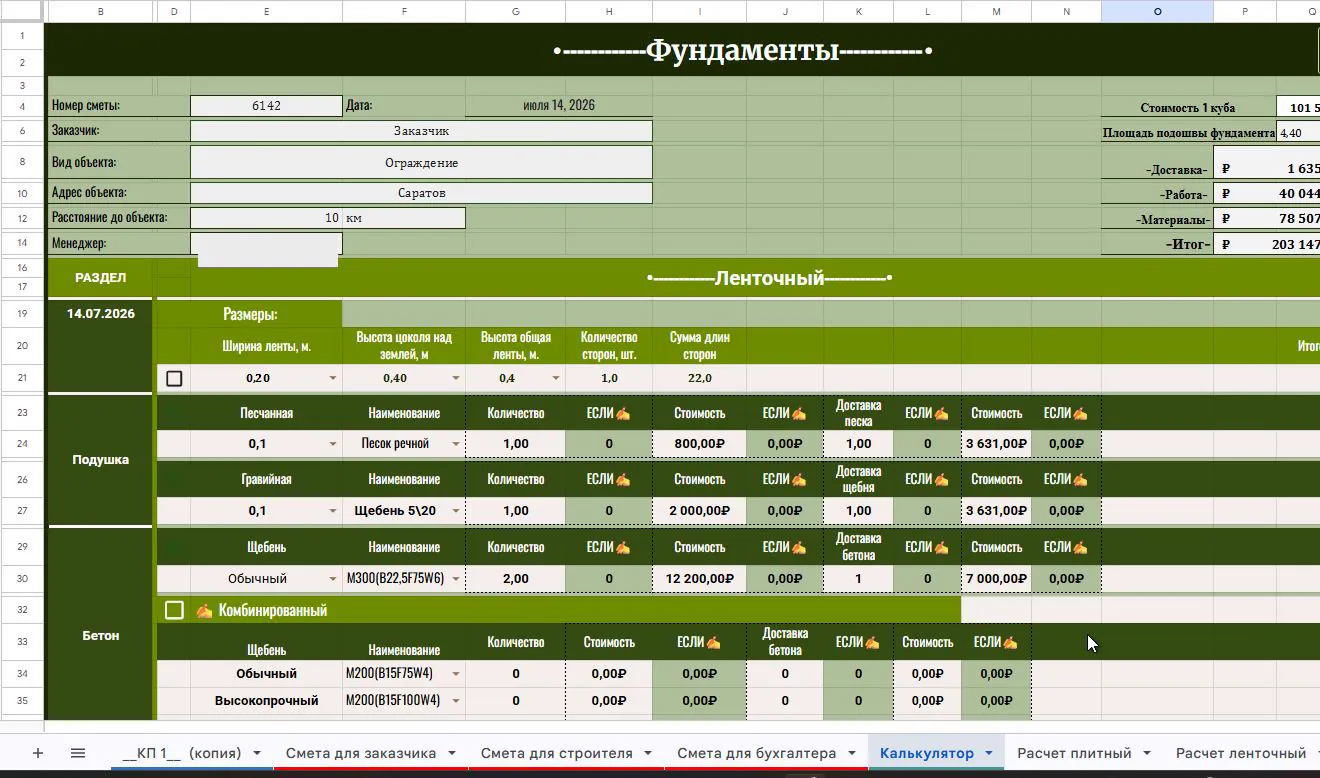Open the Щебень 5\20 dropdown arrow

[x=456, y=511]
